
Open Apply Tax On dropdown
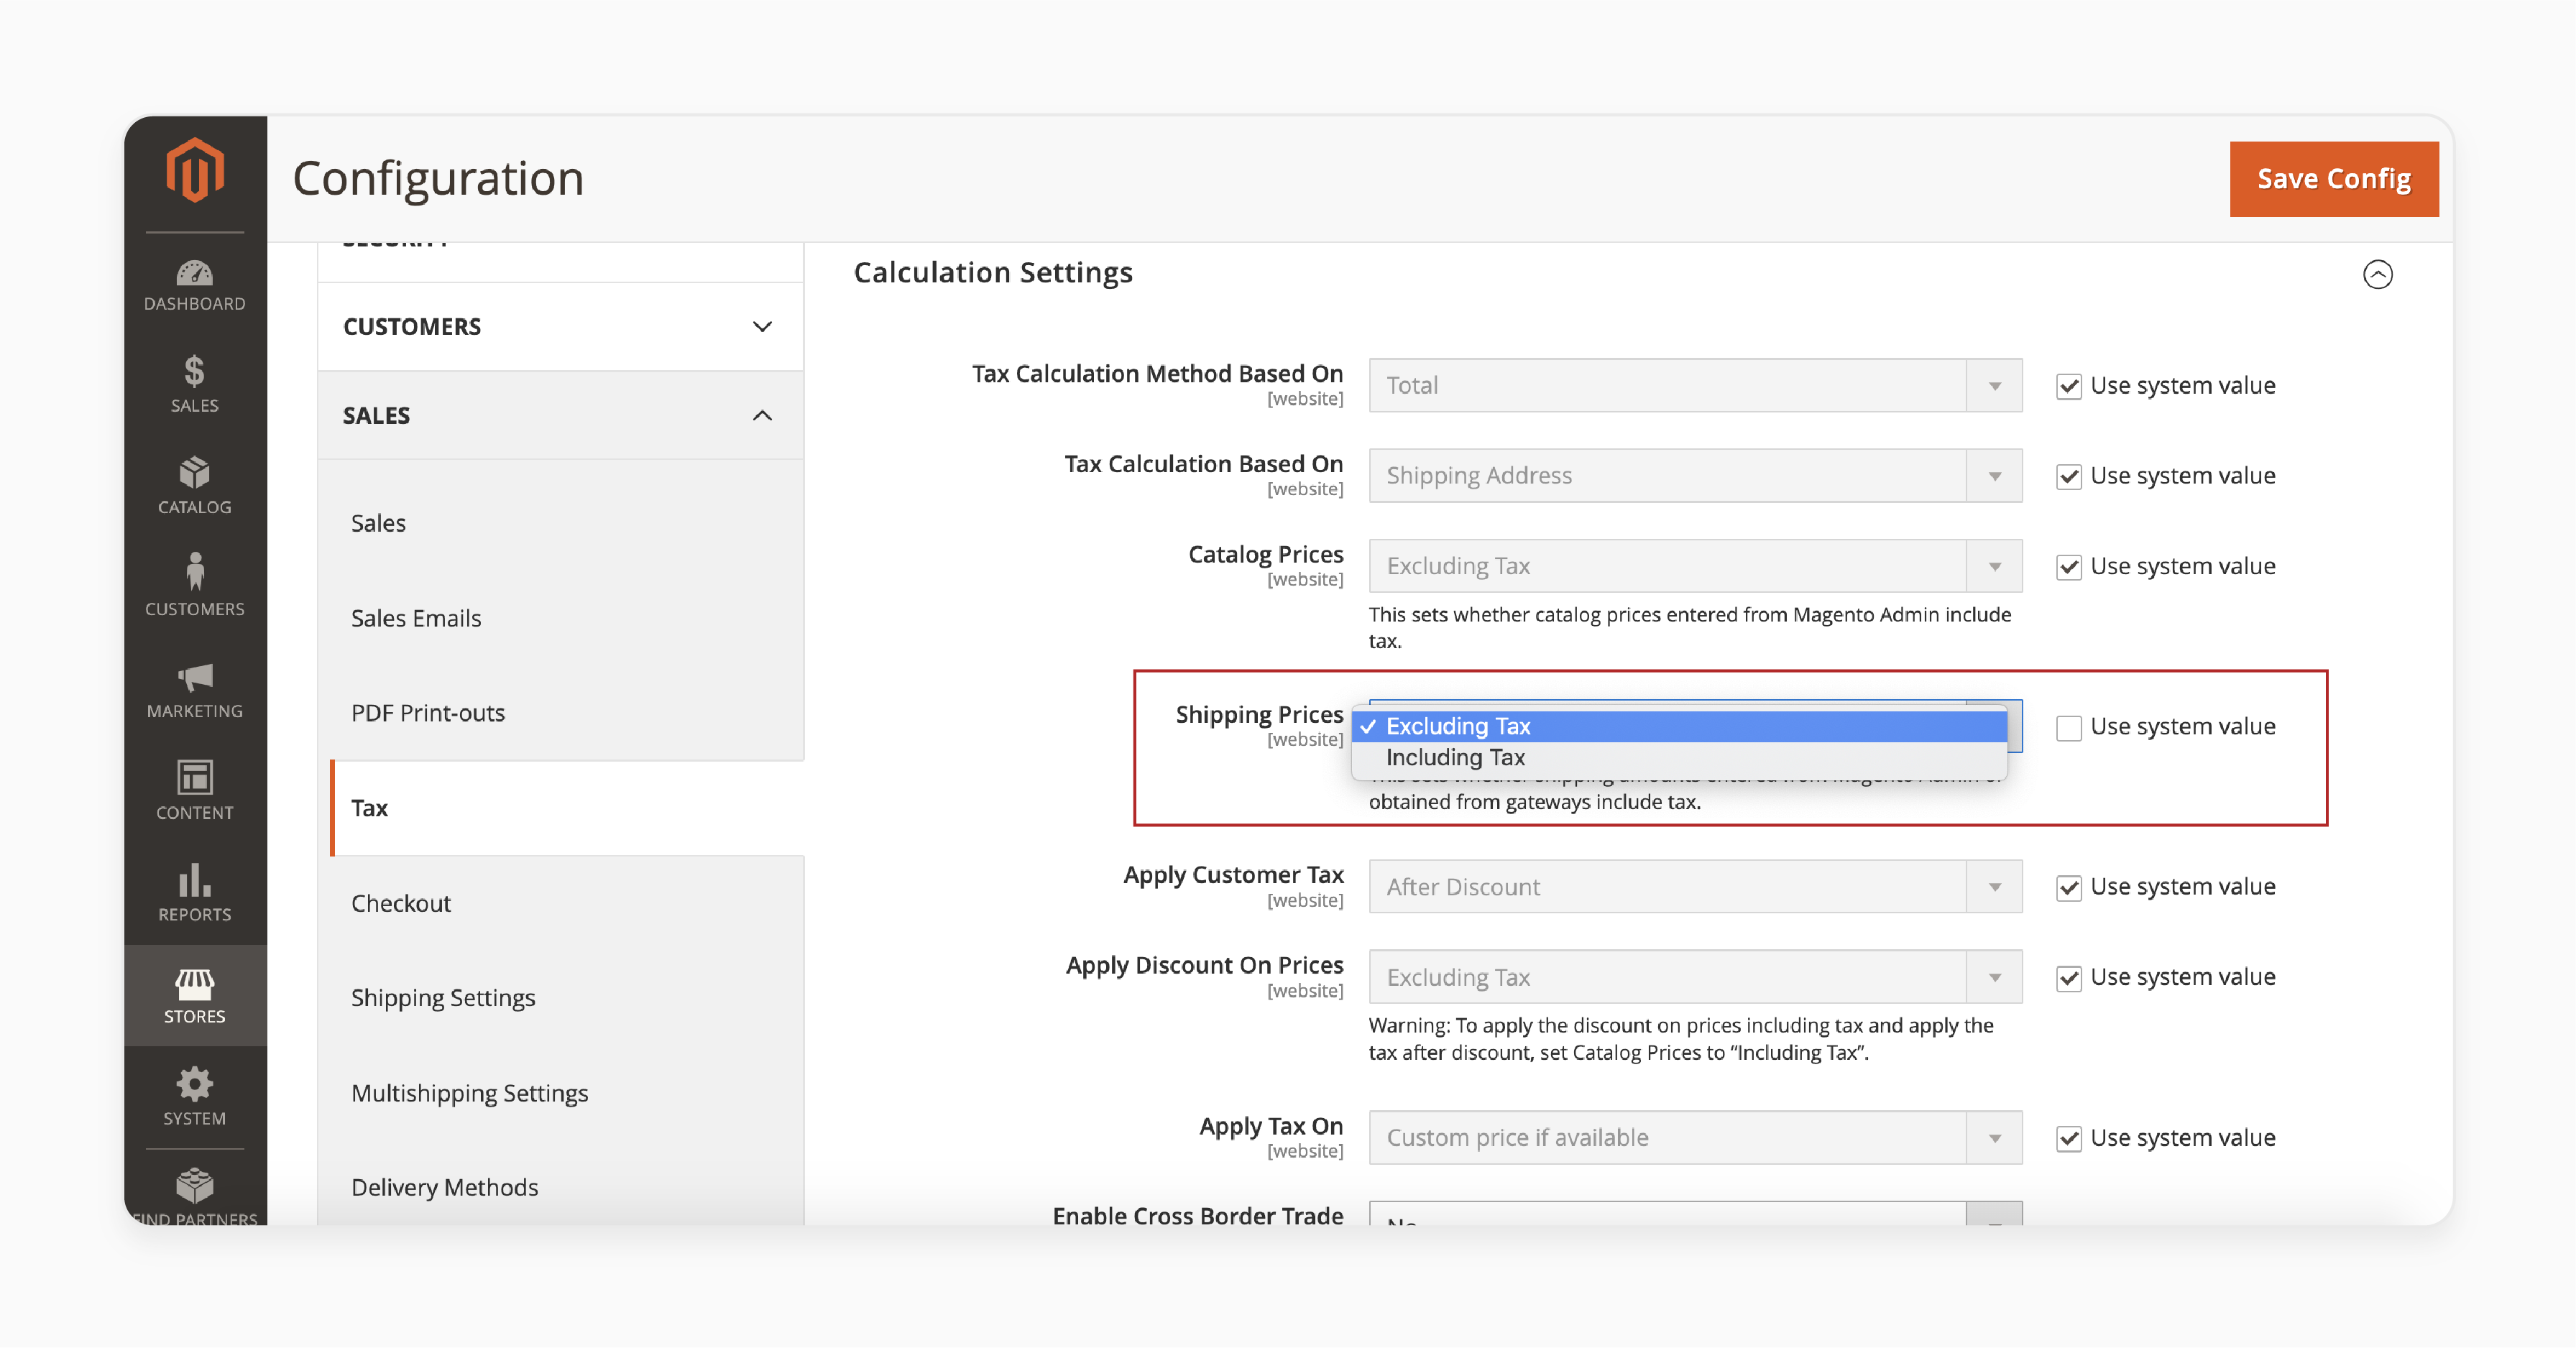1695,1138
